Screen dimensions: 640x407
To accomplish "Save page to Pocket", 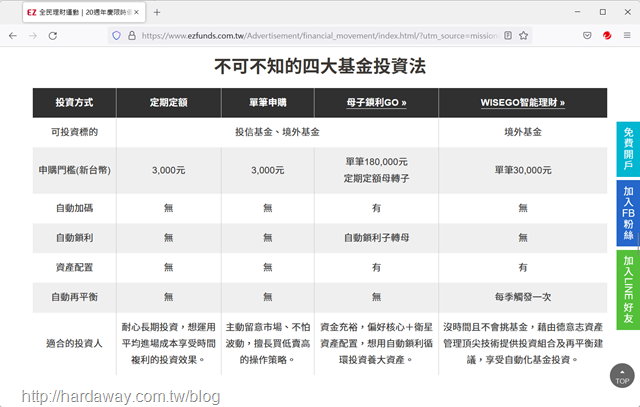I will (x=587, y=36).
